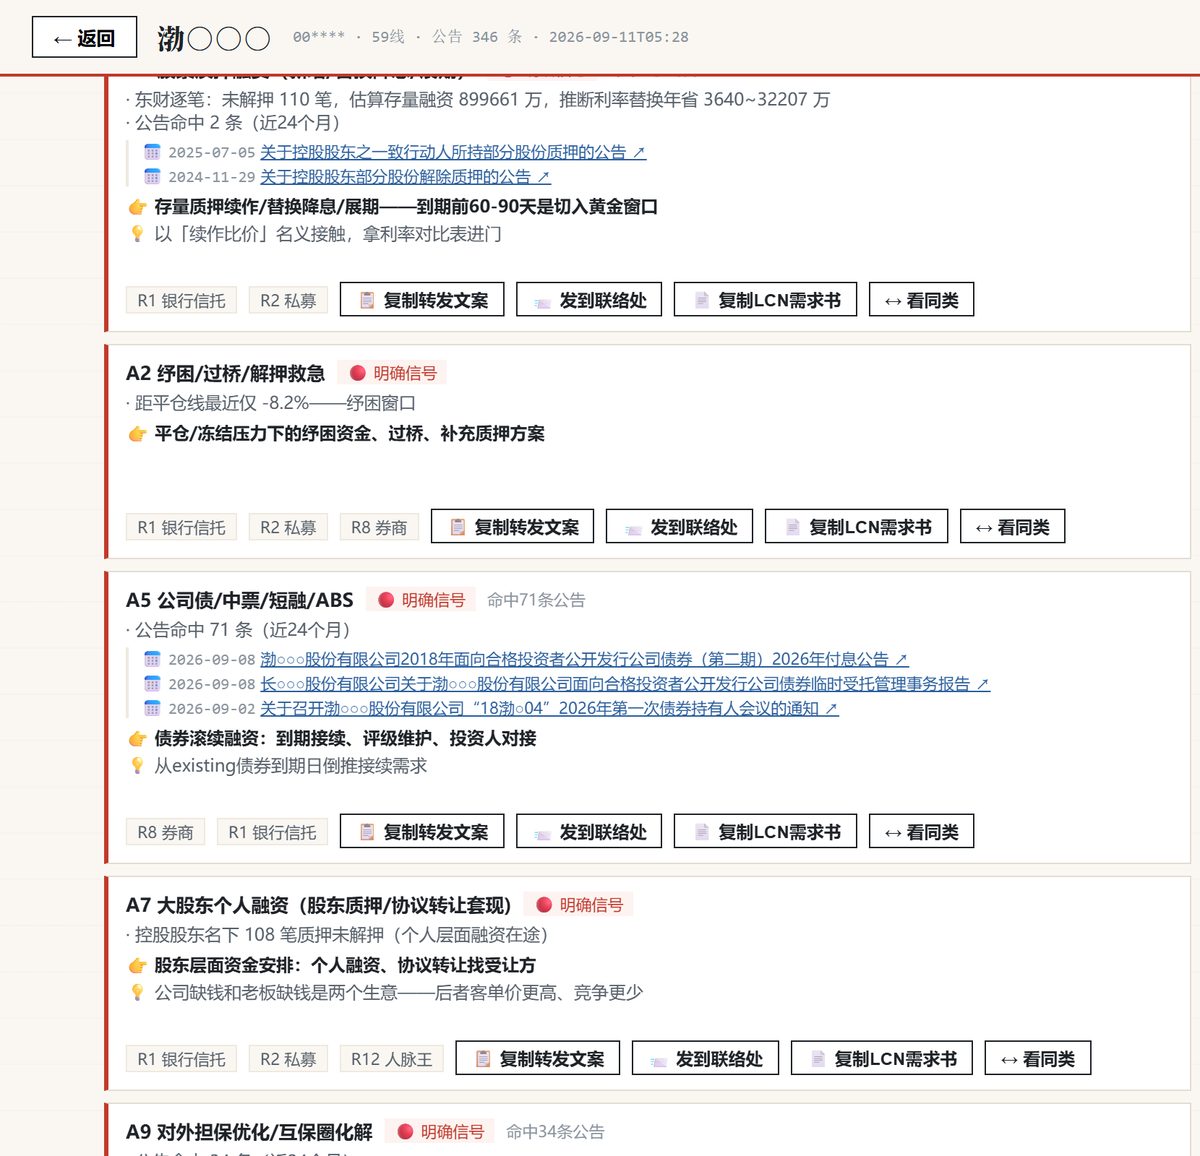Open the 2018年公司债券 2026年付息公告 link
The width and height of the screenshot is (1200, 1156).
[x=584, y=659]
